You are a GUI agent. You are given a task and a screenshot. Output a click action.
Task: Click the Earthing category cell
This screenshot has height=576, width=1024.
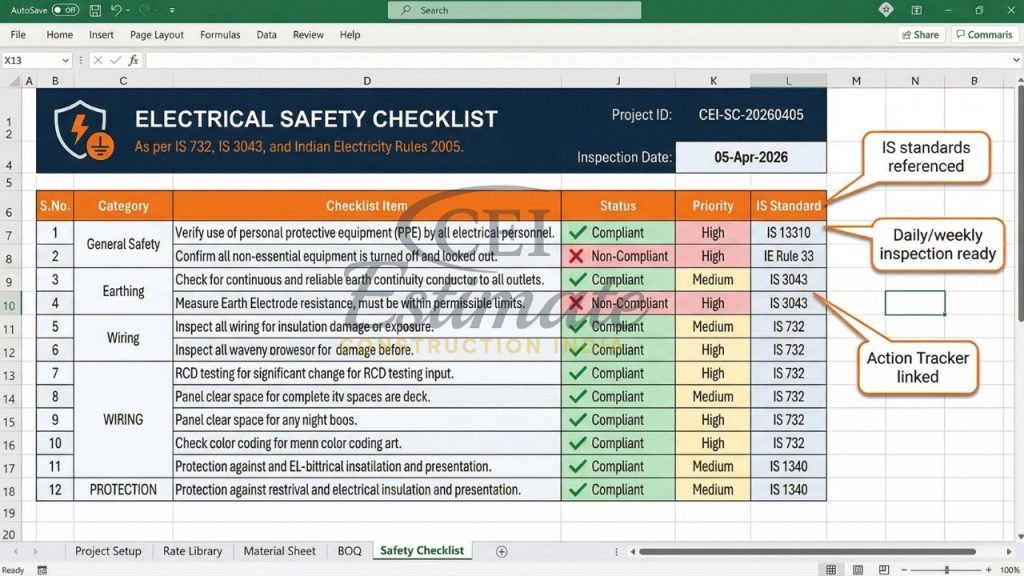click(x=123, y=291)
